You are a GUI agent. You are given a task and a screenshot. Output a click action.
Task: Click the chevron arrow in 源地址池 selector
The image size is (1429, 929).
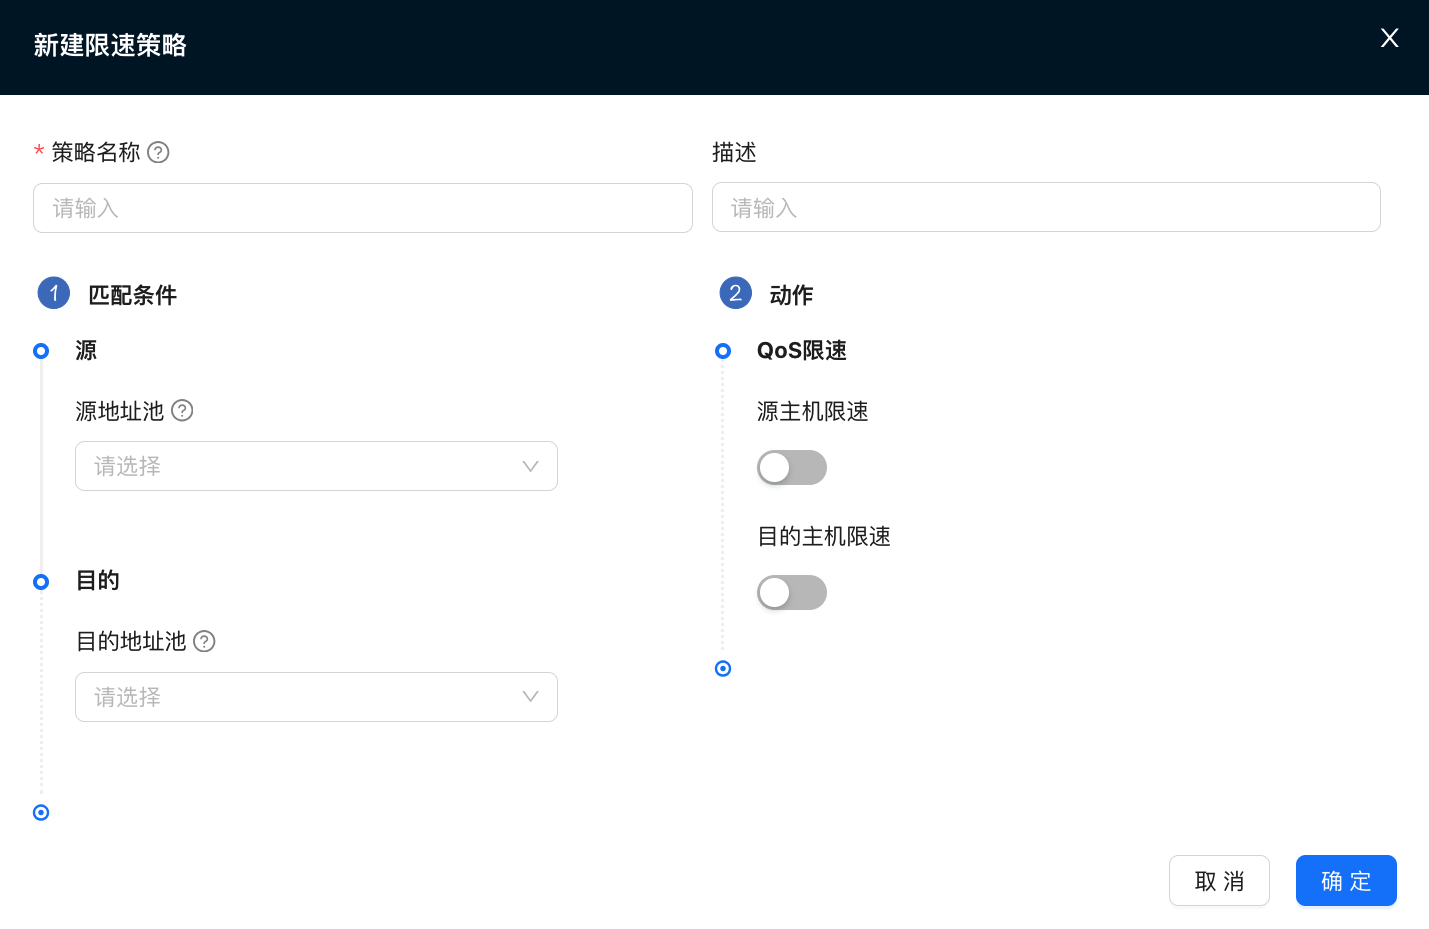coord(530,466)
